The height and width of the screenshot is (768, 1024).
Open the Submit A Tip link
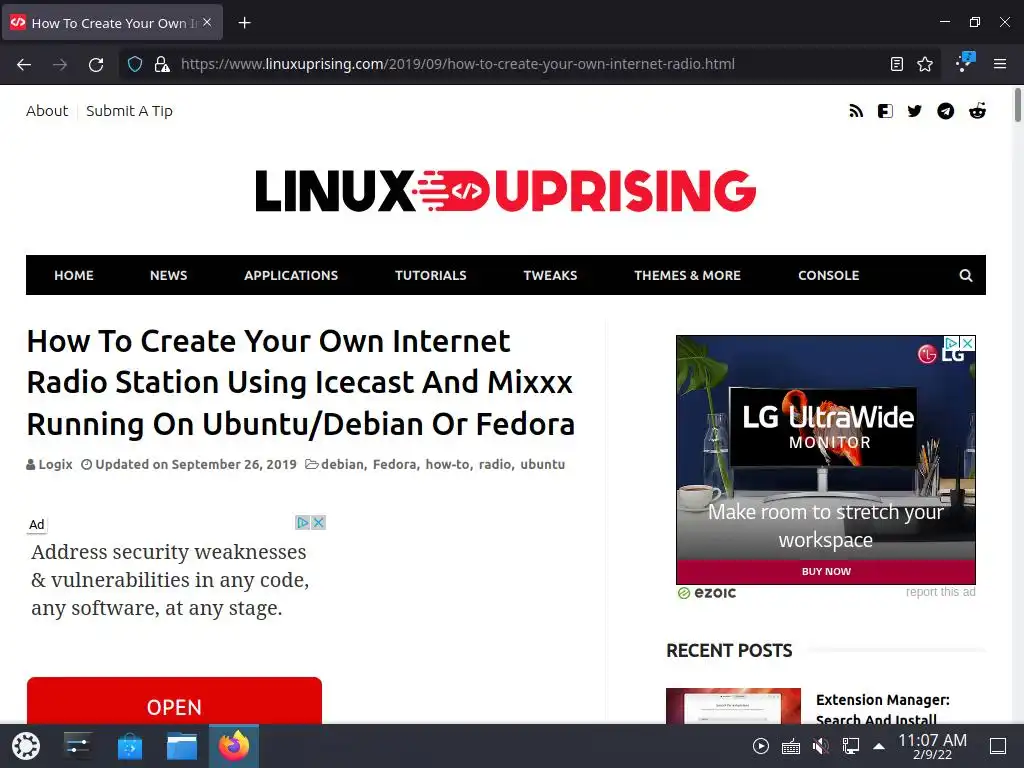coord(129,111)
